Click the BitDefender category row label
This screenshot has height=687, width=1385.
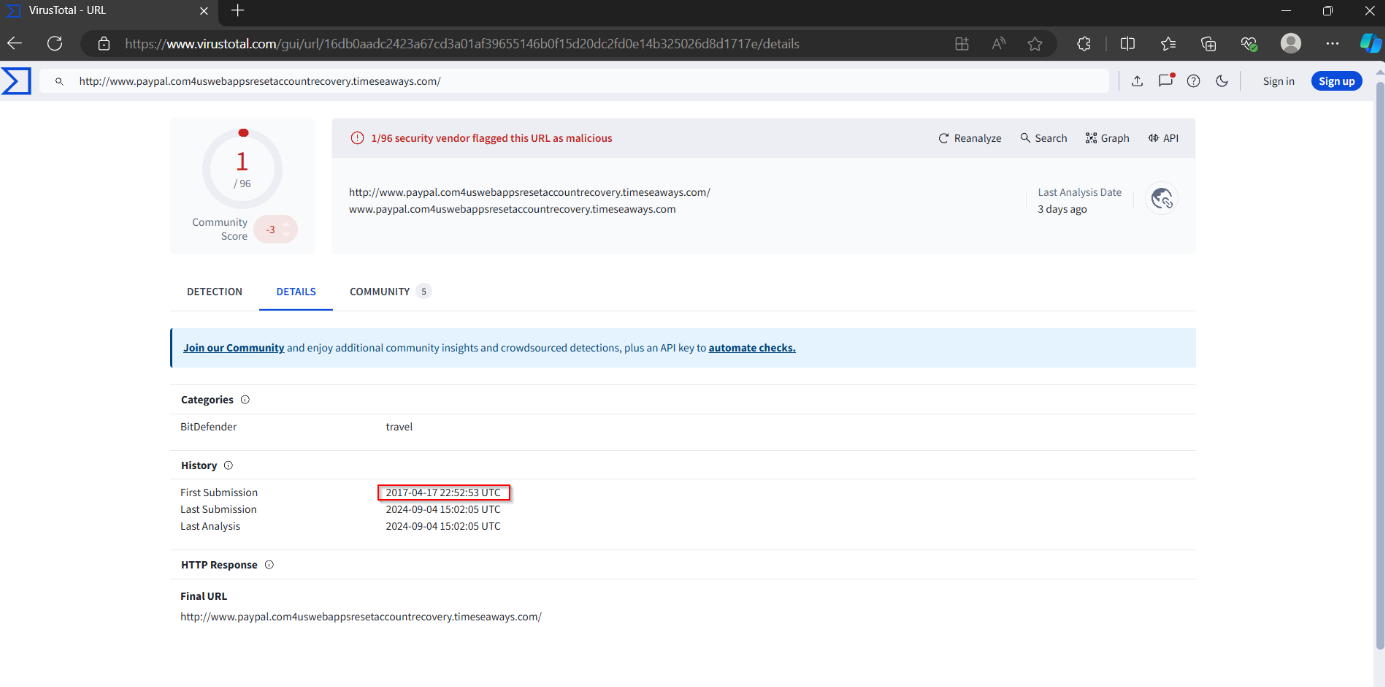pyautogui.click(x=208, y=427)
